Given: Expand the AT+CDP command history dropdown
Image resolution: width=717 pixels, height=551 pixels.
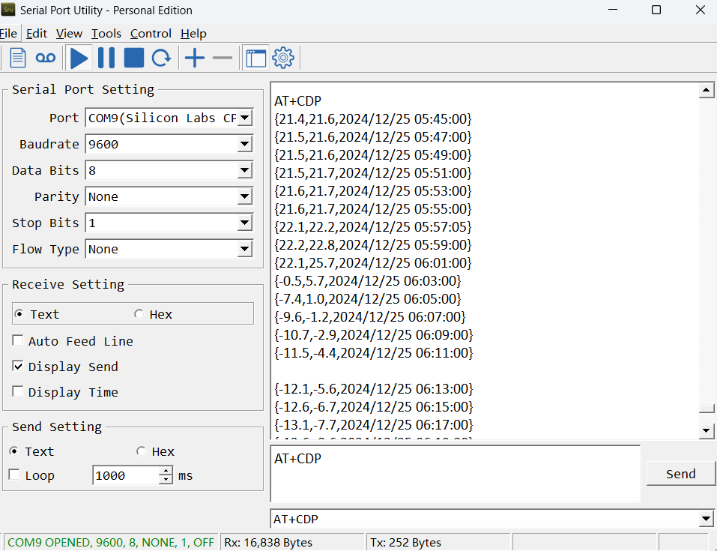Looking at the screenshot, I should (x=706, y=519).
